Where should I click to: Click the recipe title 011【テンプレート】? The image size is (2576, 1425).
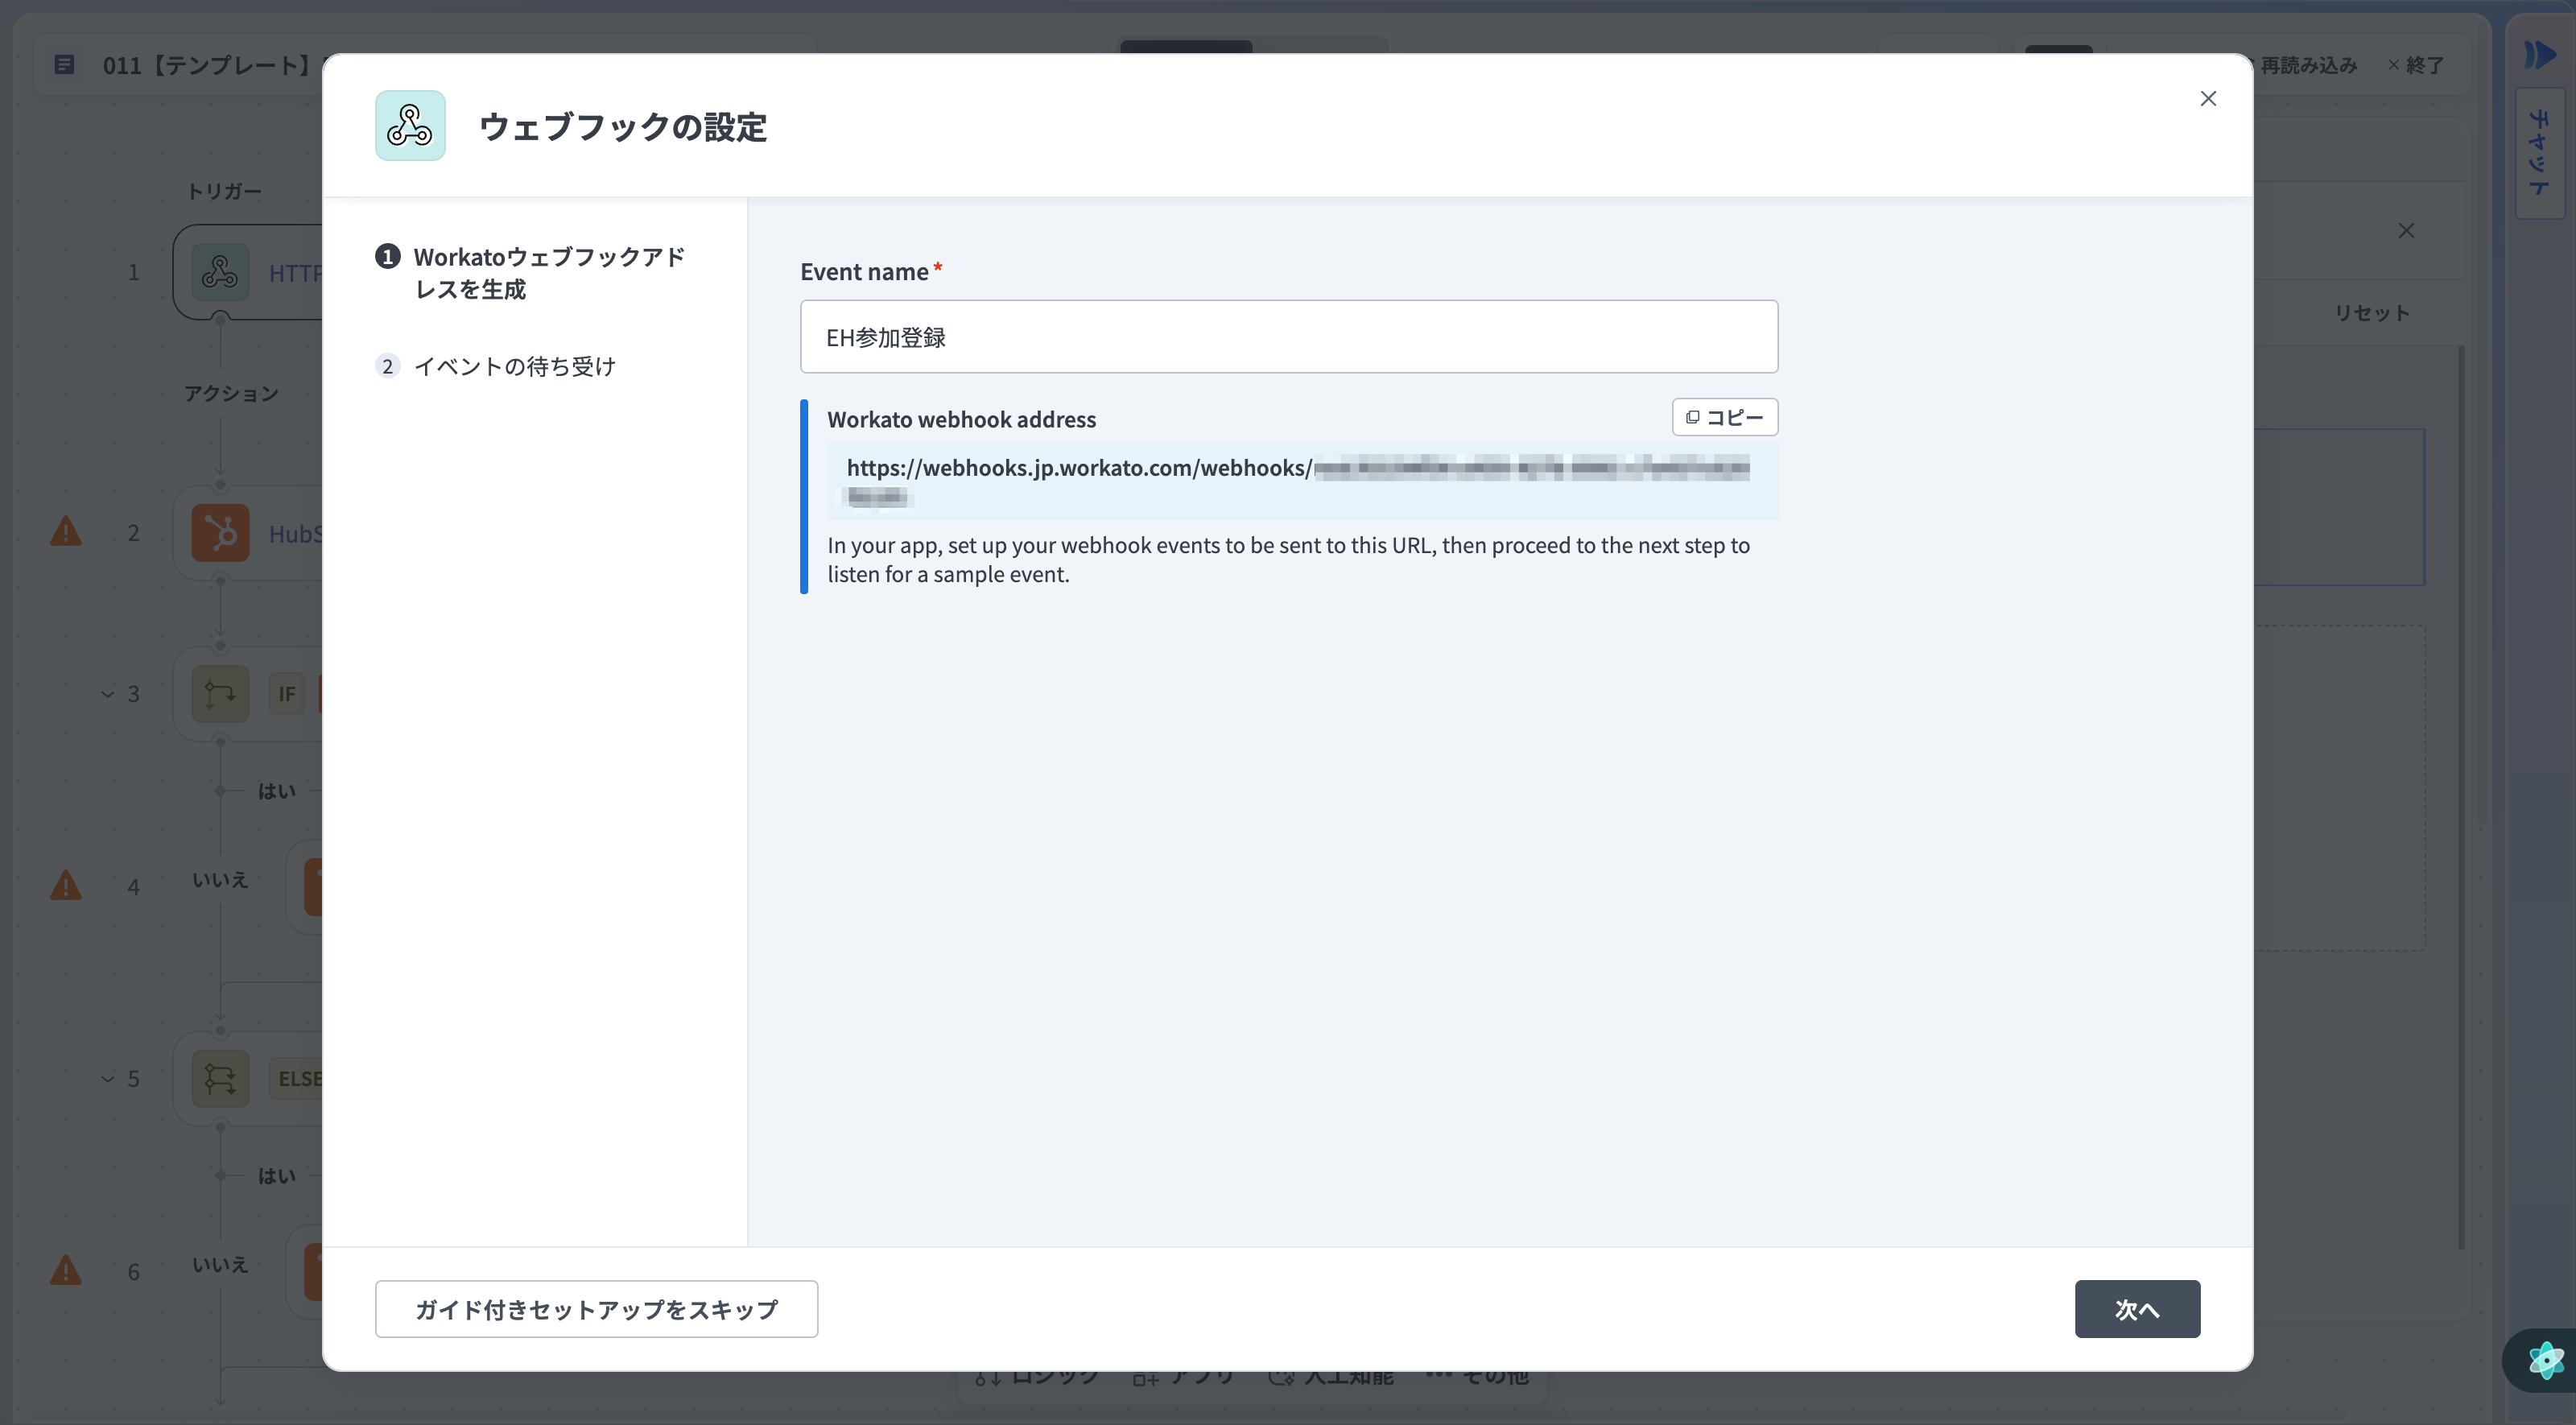(207, 65)
